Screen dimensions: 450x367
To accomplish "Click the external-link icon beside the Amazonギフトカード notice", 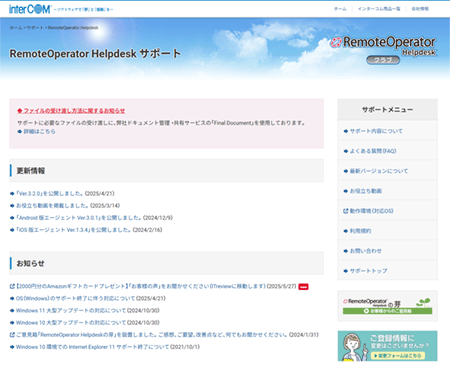I will [x=12, y=286].
